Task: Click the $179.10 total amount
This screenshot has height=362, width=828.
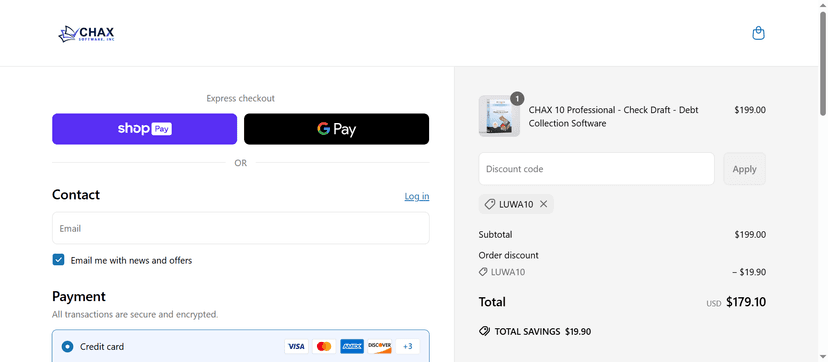Action: (x=746, y=302)
